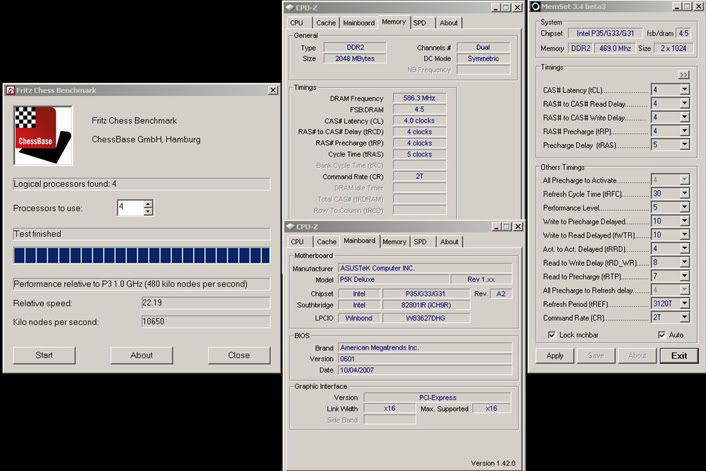This screenshot has height=471, width=706.
Task: Click the Relative speed value 22.19
Action: pyautogui.click(x=206, y=303)
